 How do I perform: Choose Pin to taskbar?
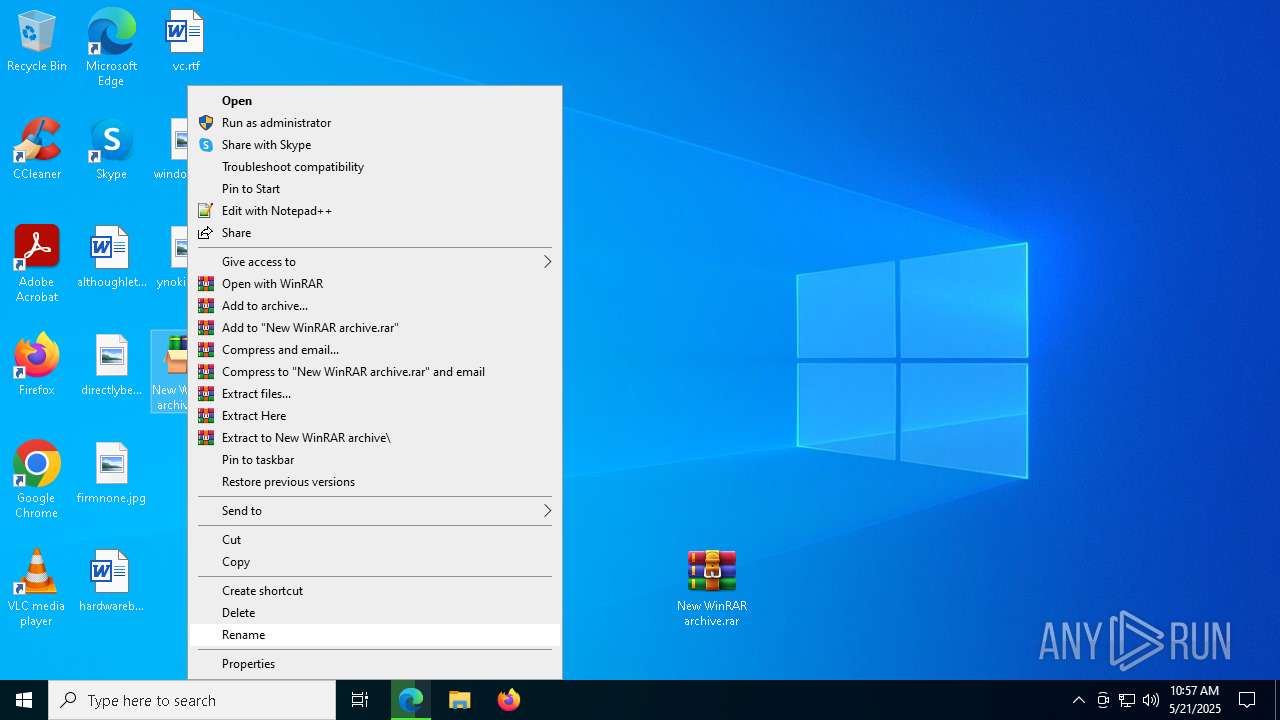coord(375,460)
